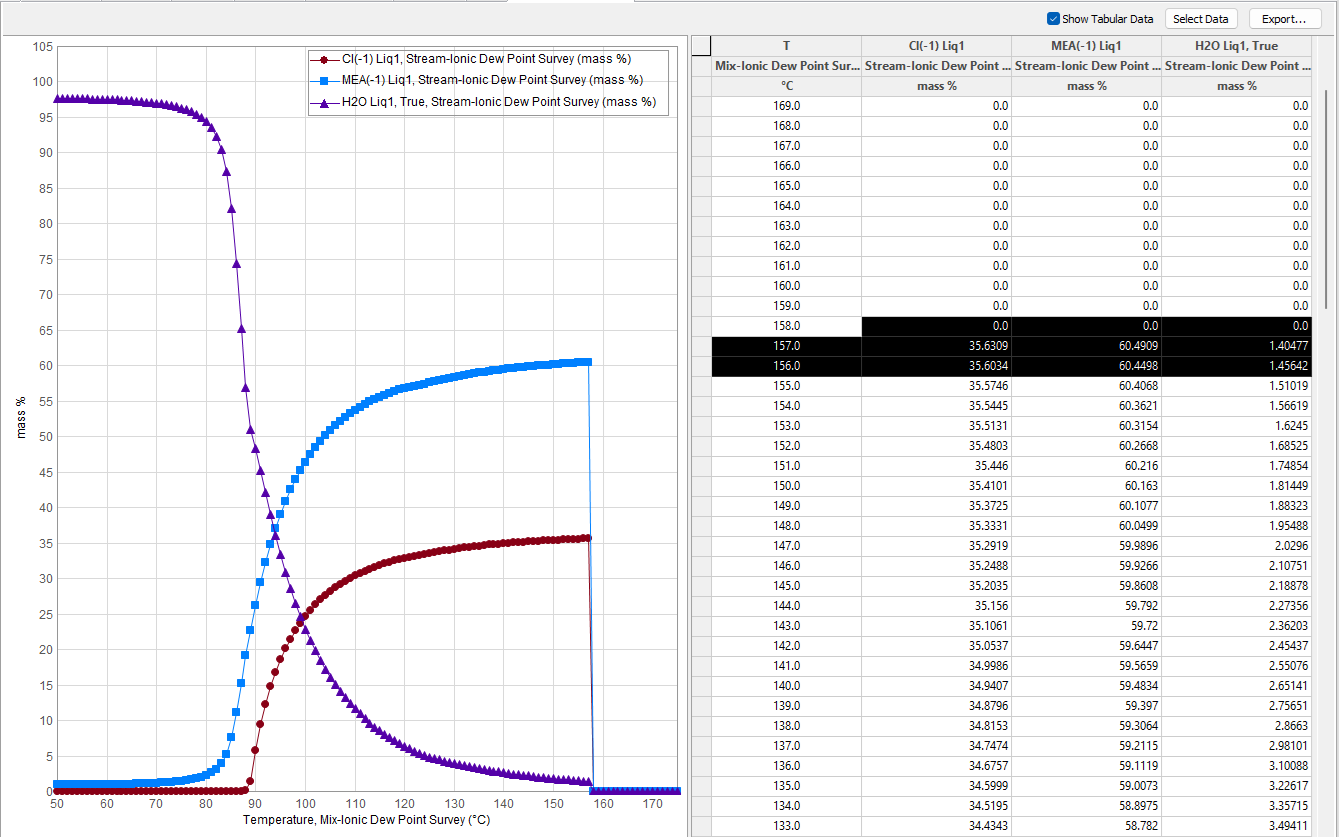Click the table's top-left select-all corner cell

tap(701, 46)
